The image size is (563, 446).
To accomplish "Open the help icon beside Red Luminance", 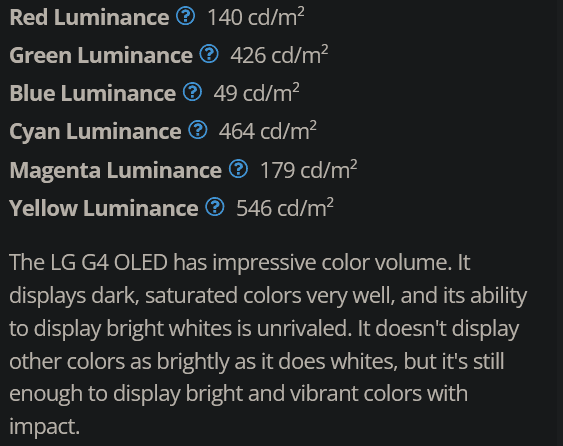I will 185,16.
